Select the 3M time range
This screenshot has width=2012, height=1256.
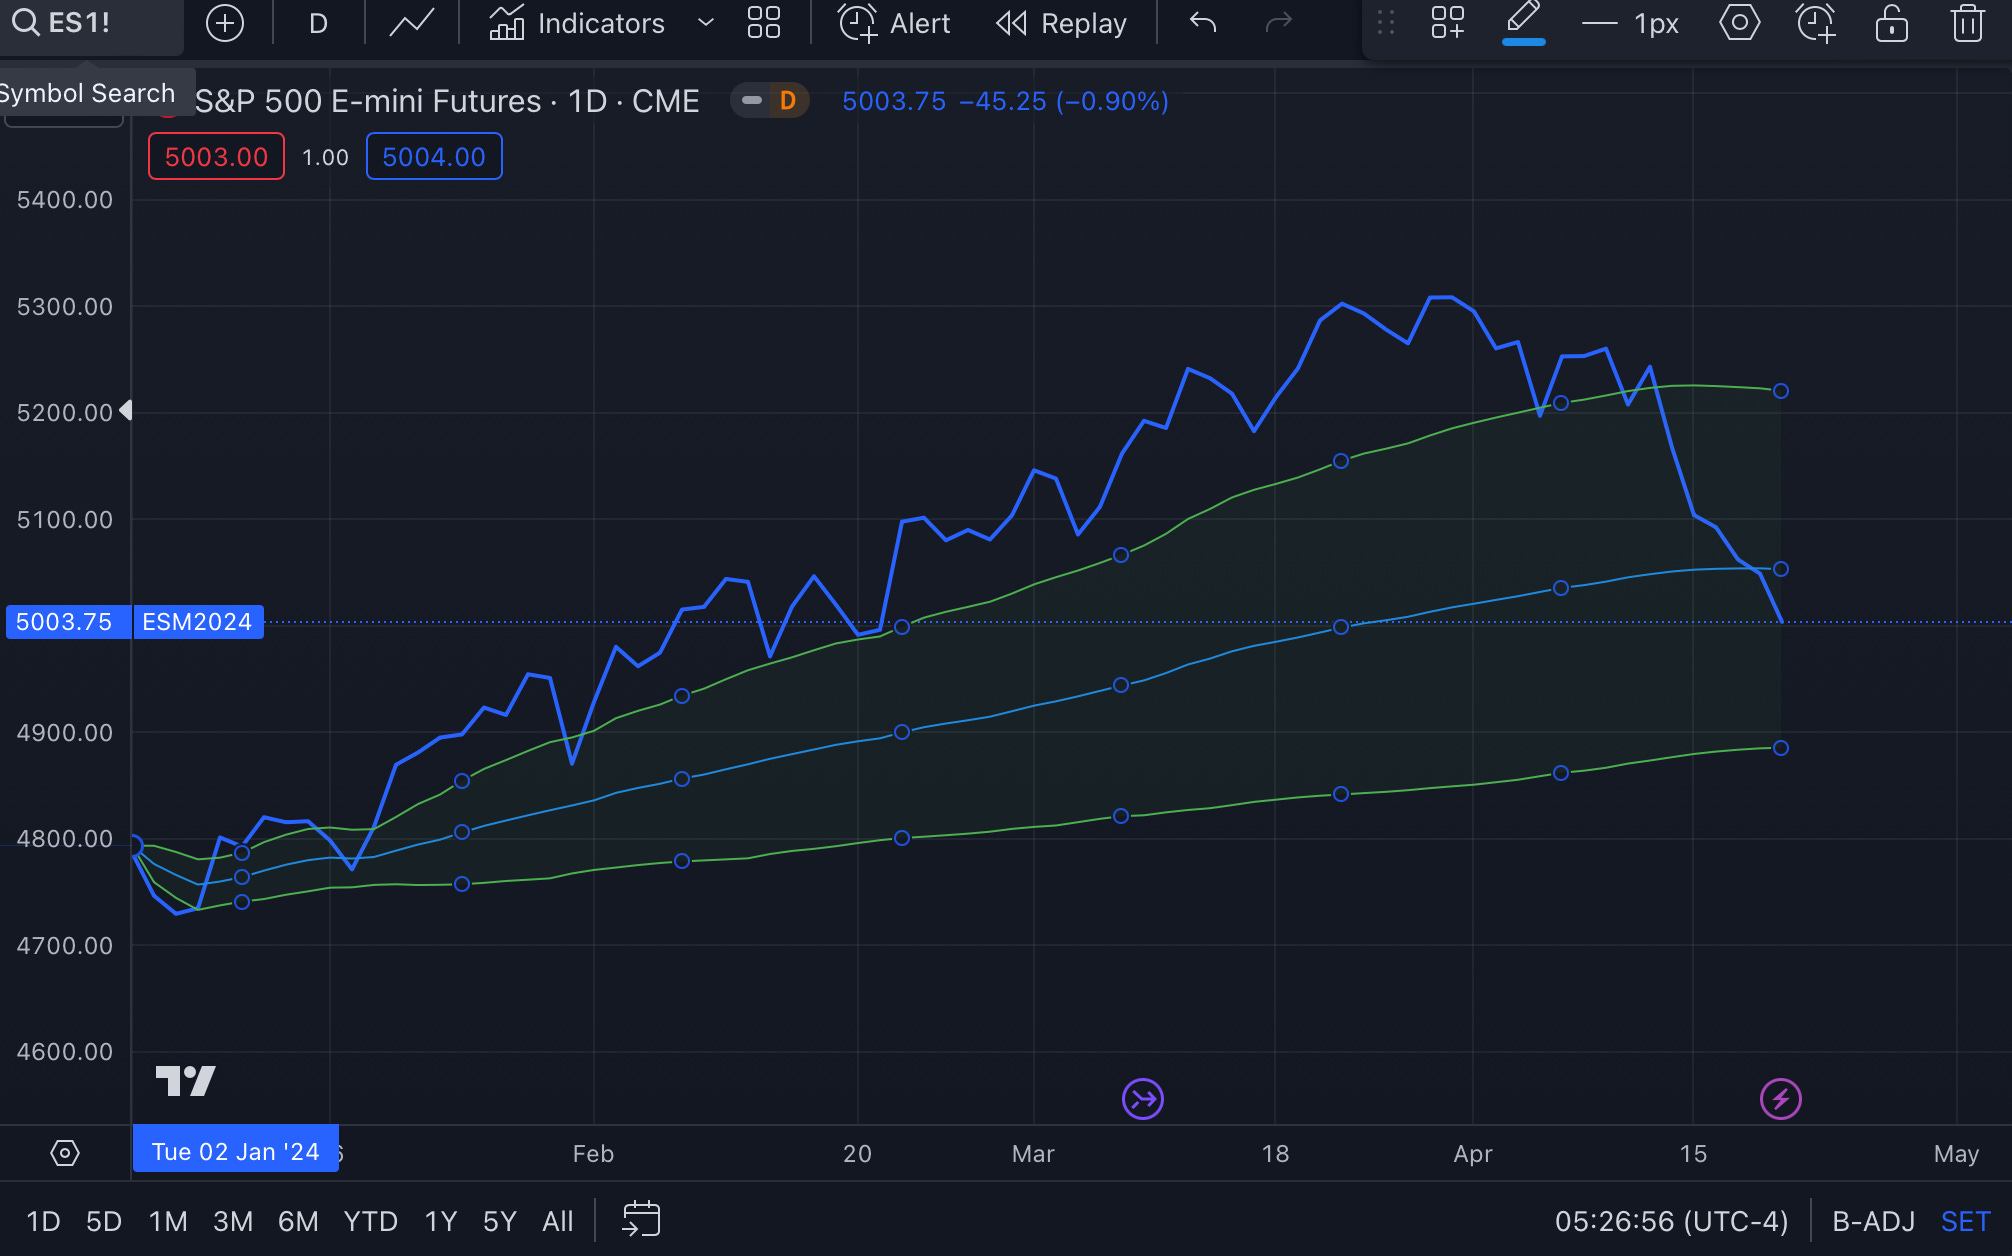233,1222
